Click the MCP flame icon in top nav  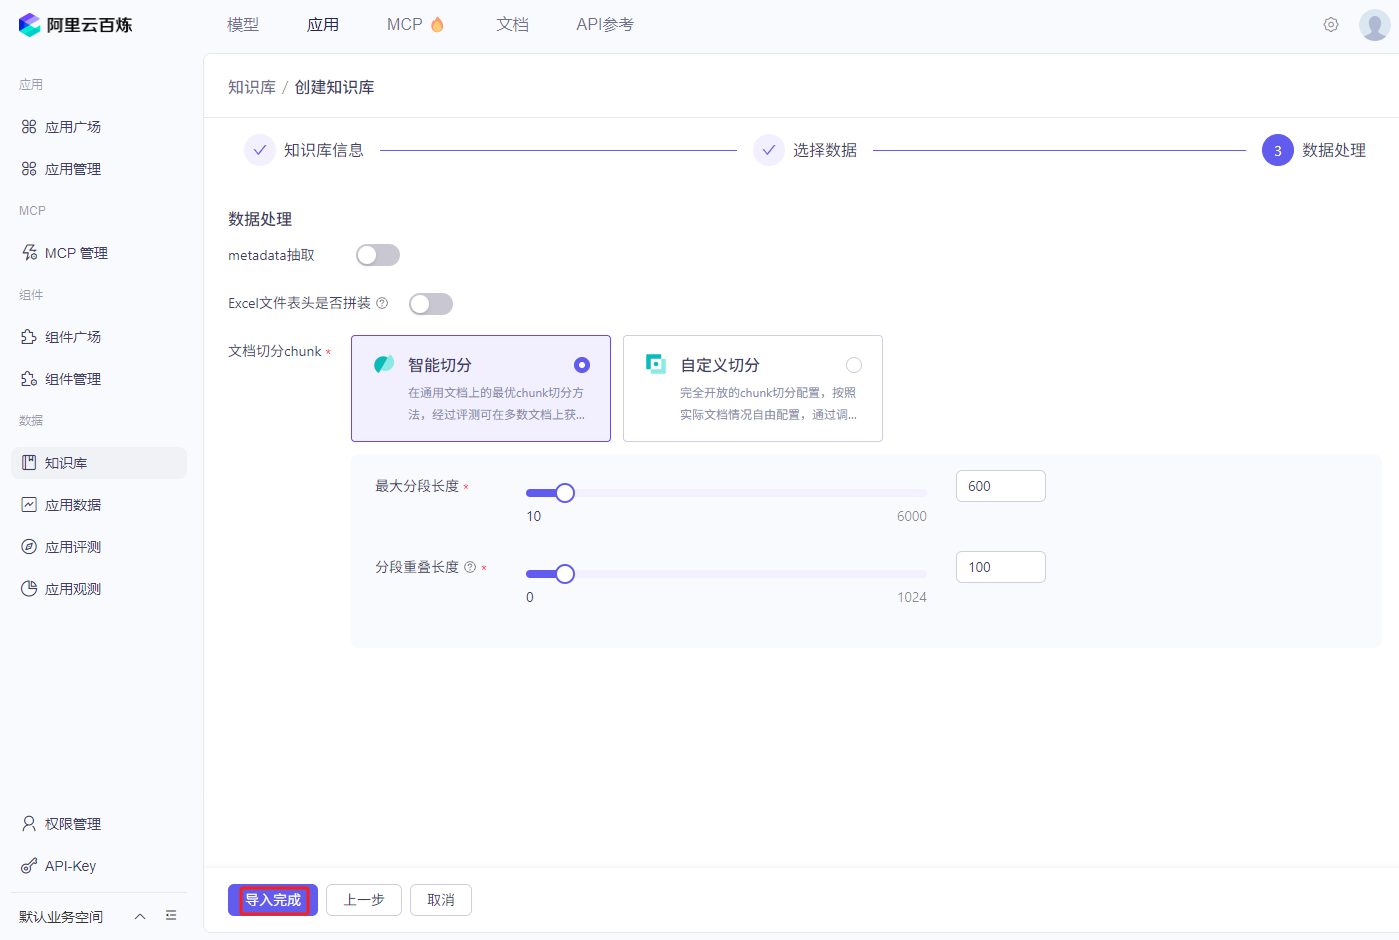tap(437, 24)
